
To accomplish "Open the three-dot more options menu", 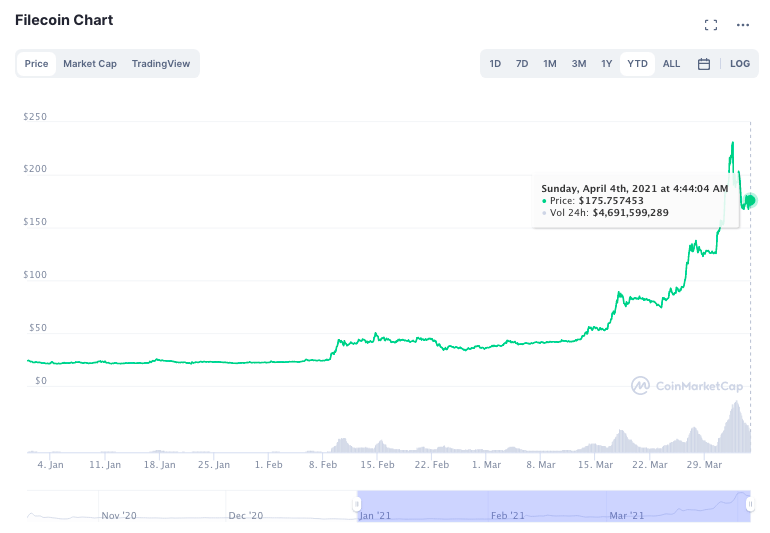I will (x=742, y=25).
